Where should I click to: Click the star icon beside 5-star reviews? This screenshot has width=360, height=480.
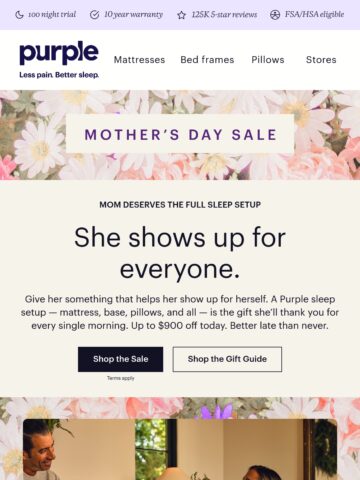181,15
